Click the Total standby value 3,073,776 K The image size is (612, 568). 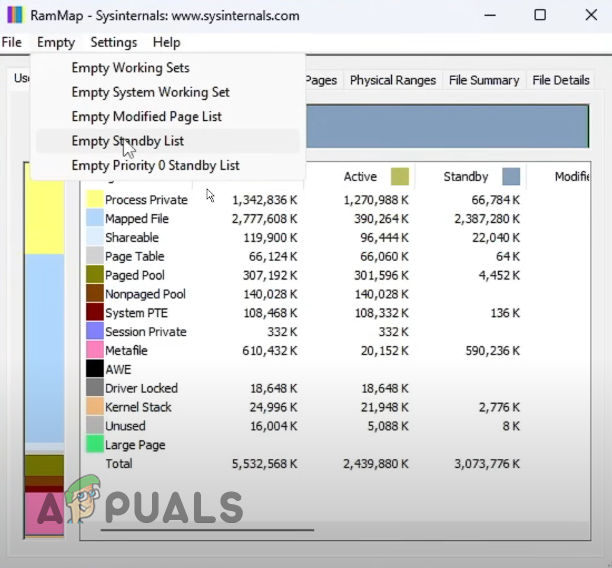tap(487, 464)
